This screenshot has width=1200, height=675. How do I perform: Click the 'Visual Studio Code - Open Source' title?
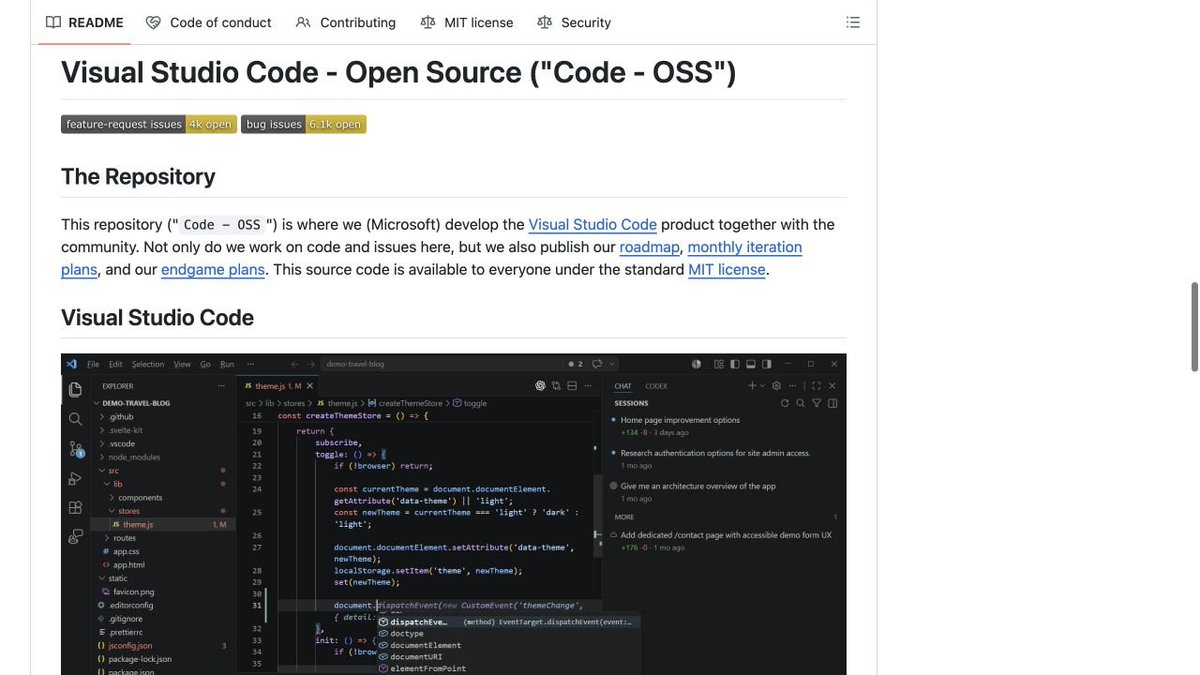click(399, 72)
